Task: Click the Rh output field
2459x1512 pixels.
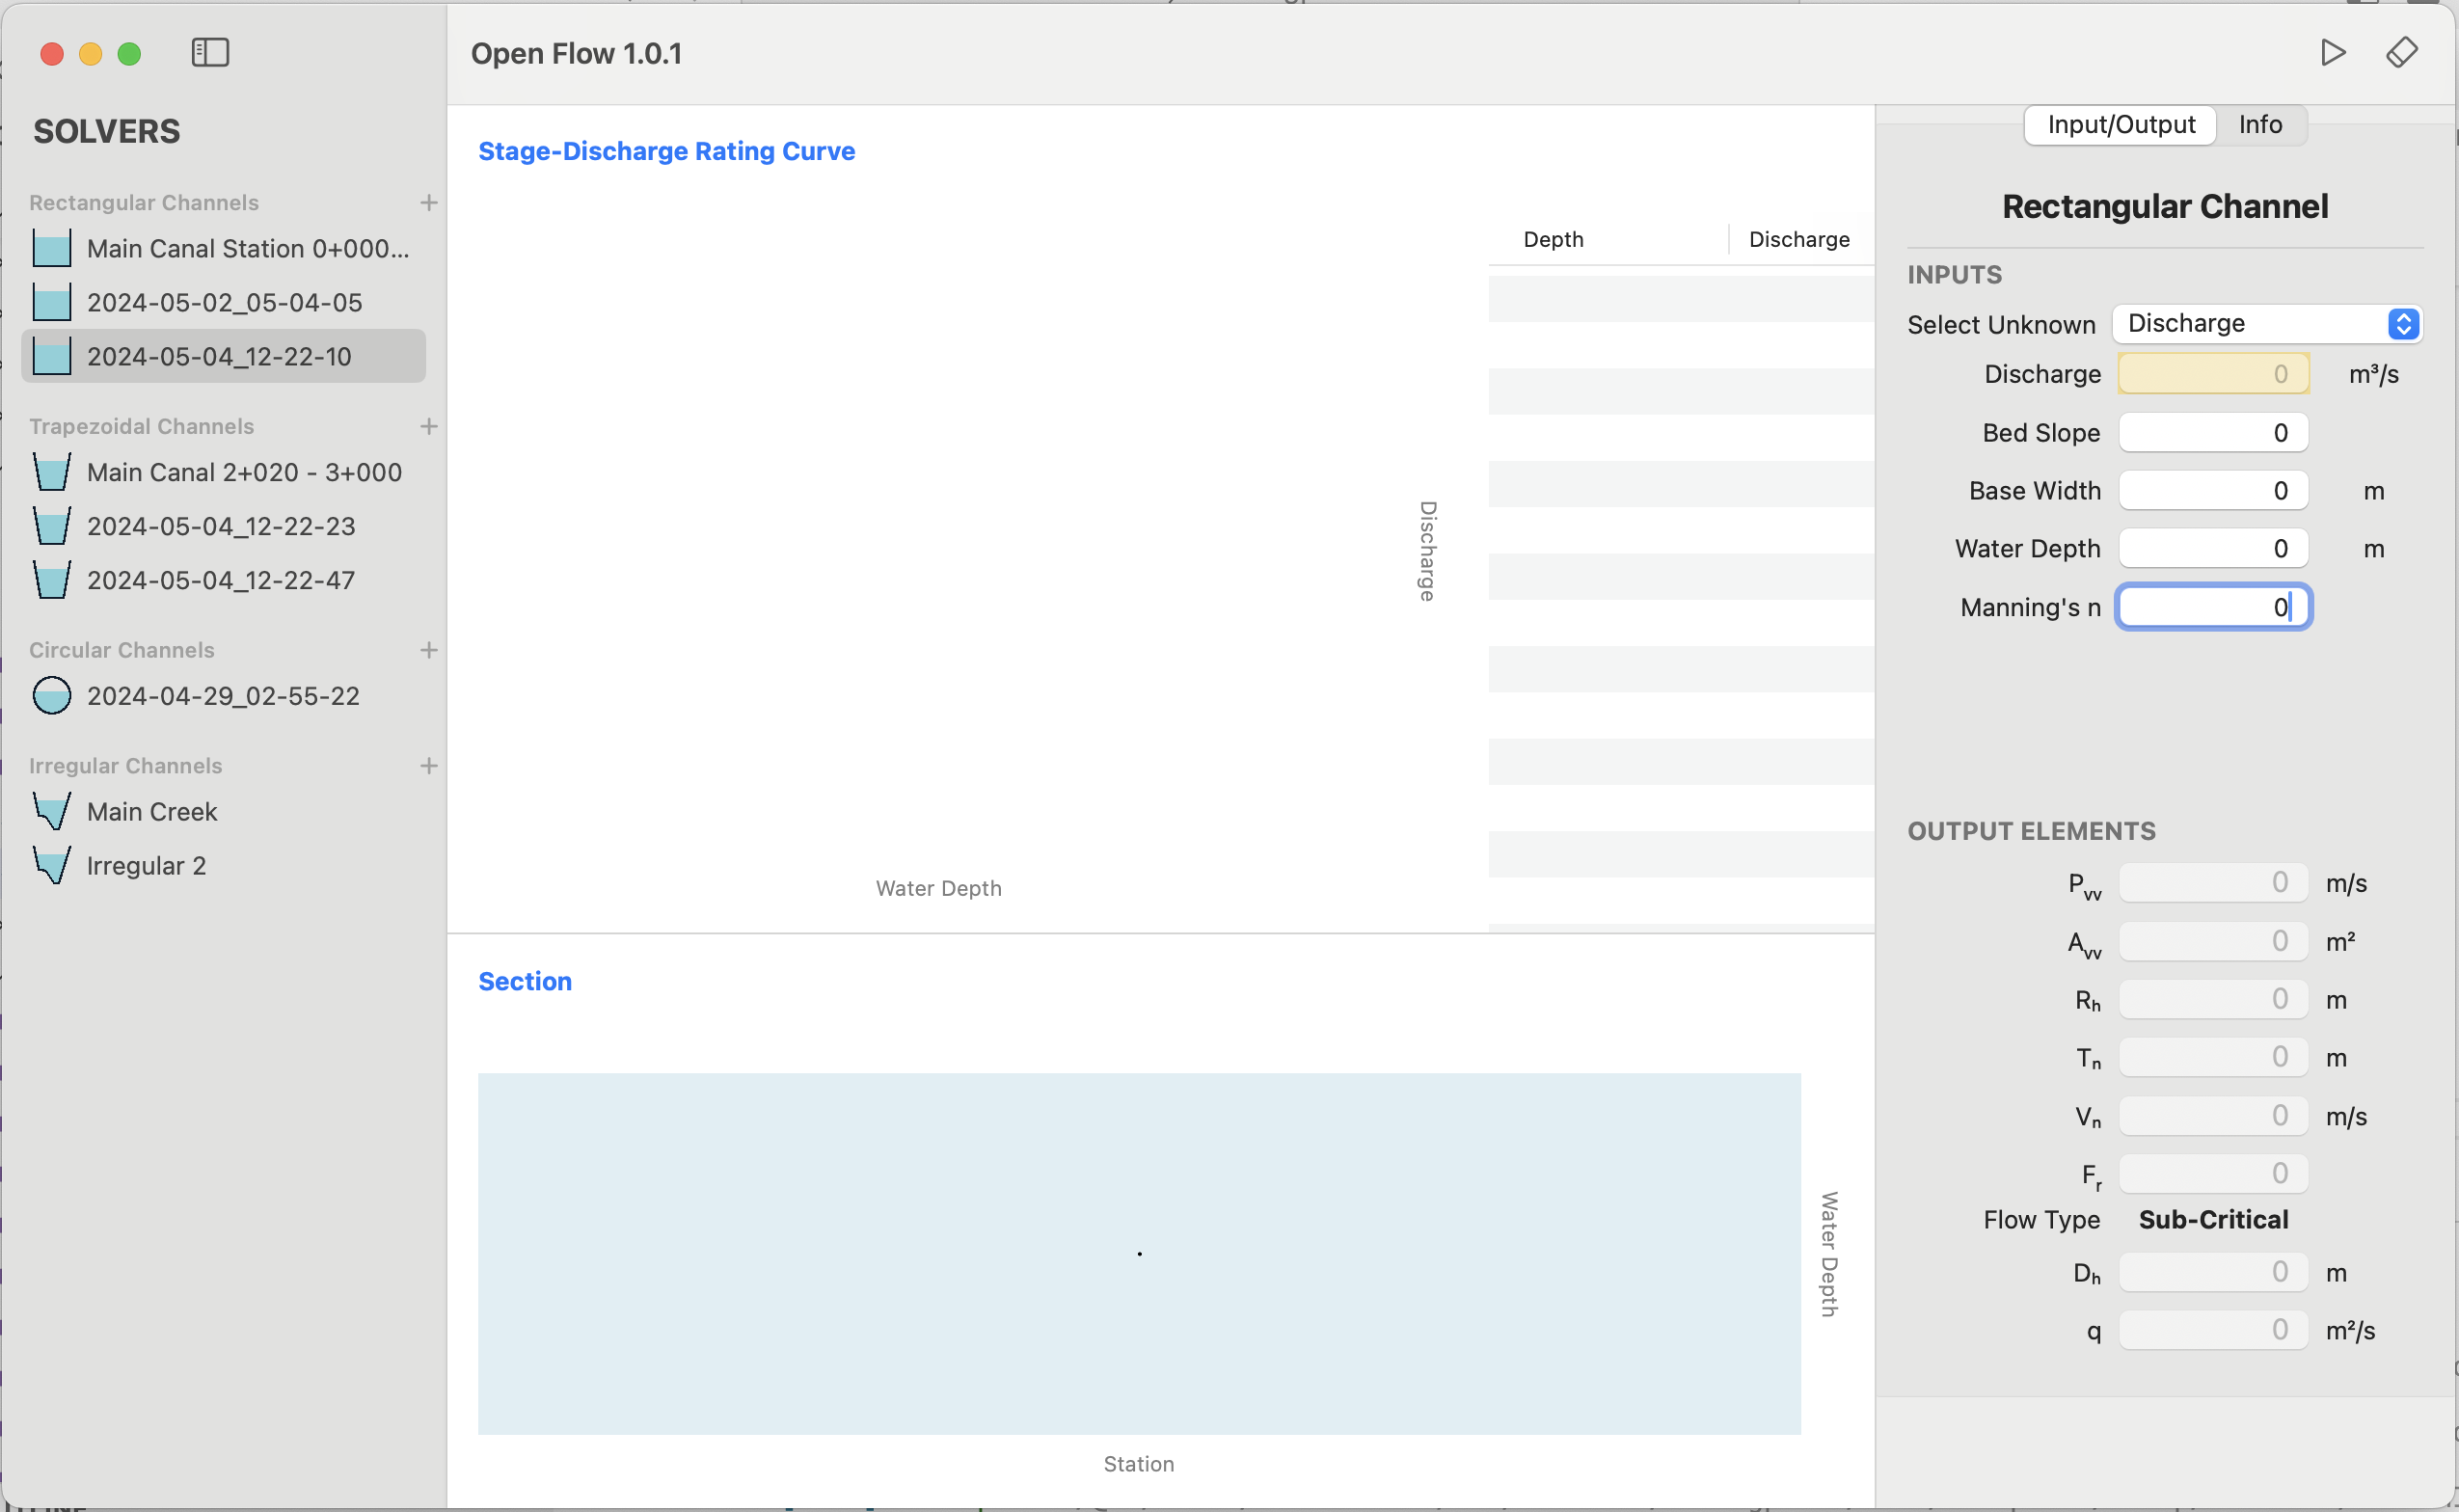Action: (2213, 999)
